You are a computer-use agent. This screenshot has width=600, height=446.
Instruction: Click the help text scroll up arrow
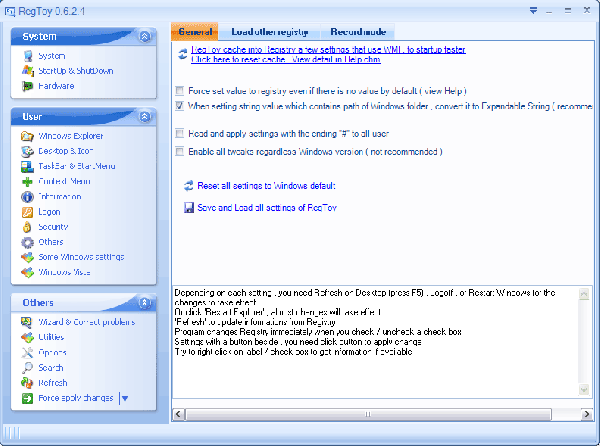[x=584, y=294]
